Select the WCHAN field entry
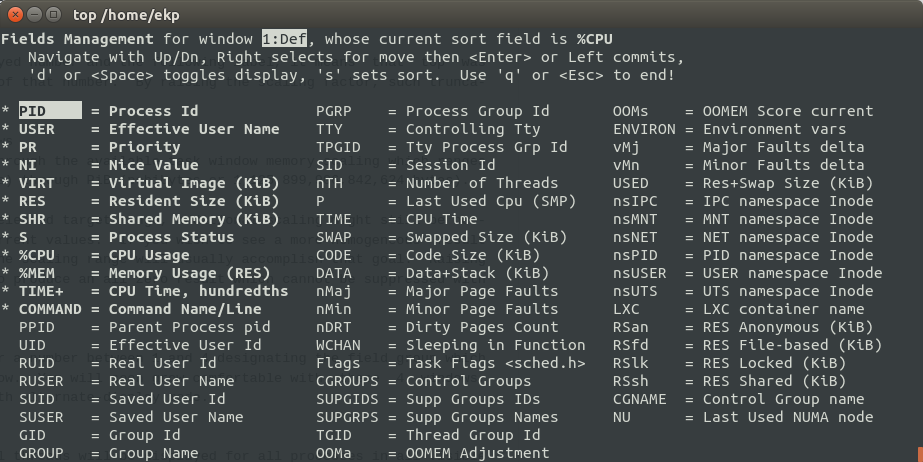 450,345
